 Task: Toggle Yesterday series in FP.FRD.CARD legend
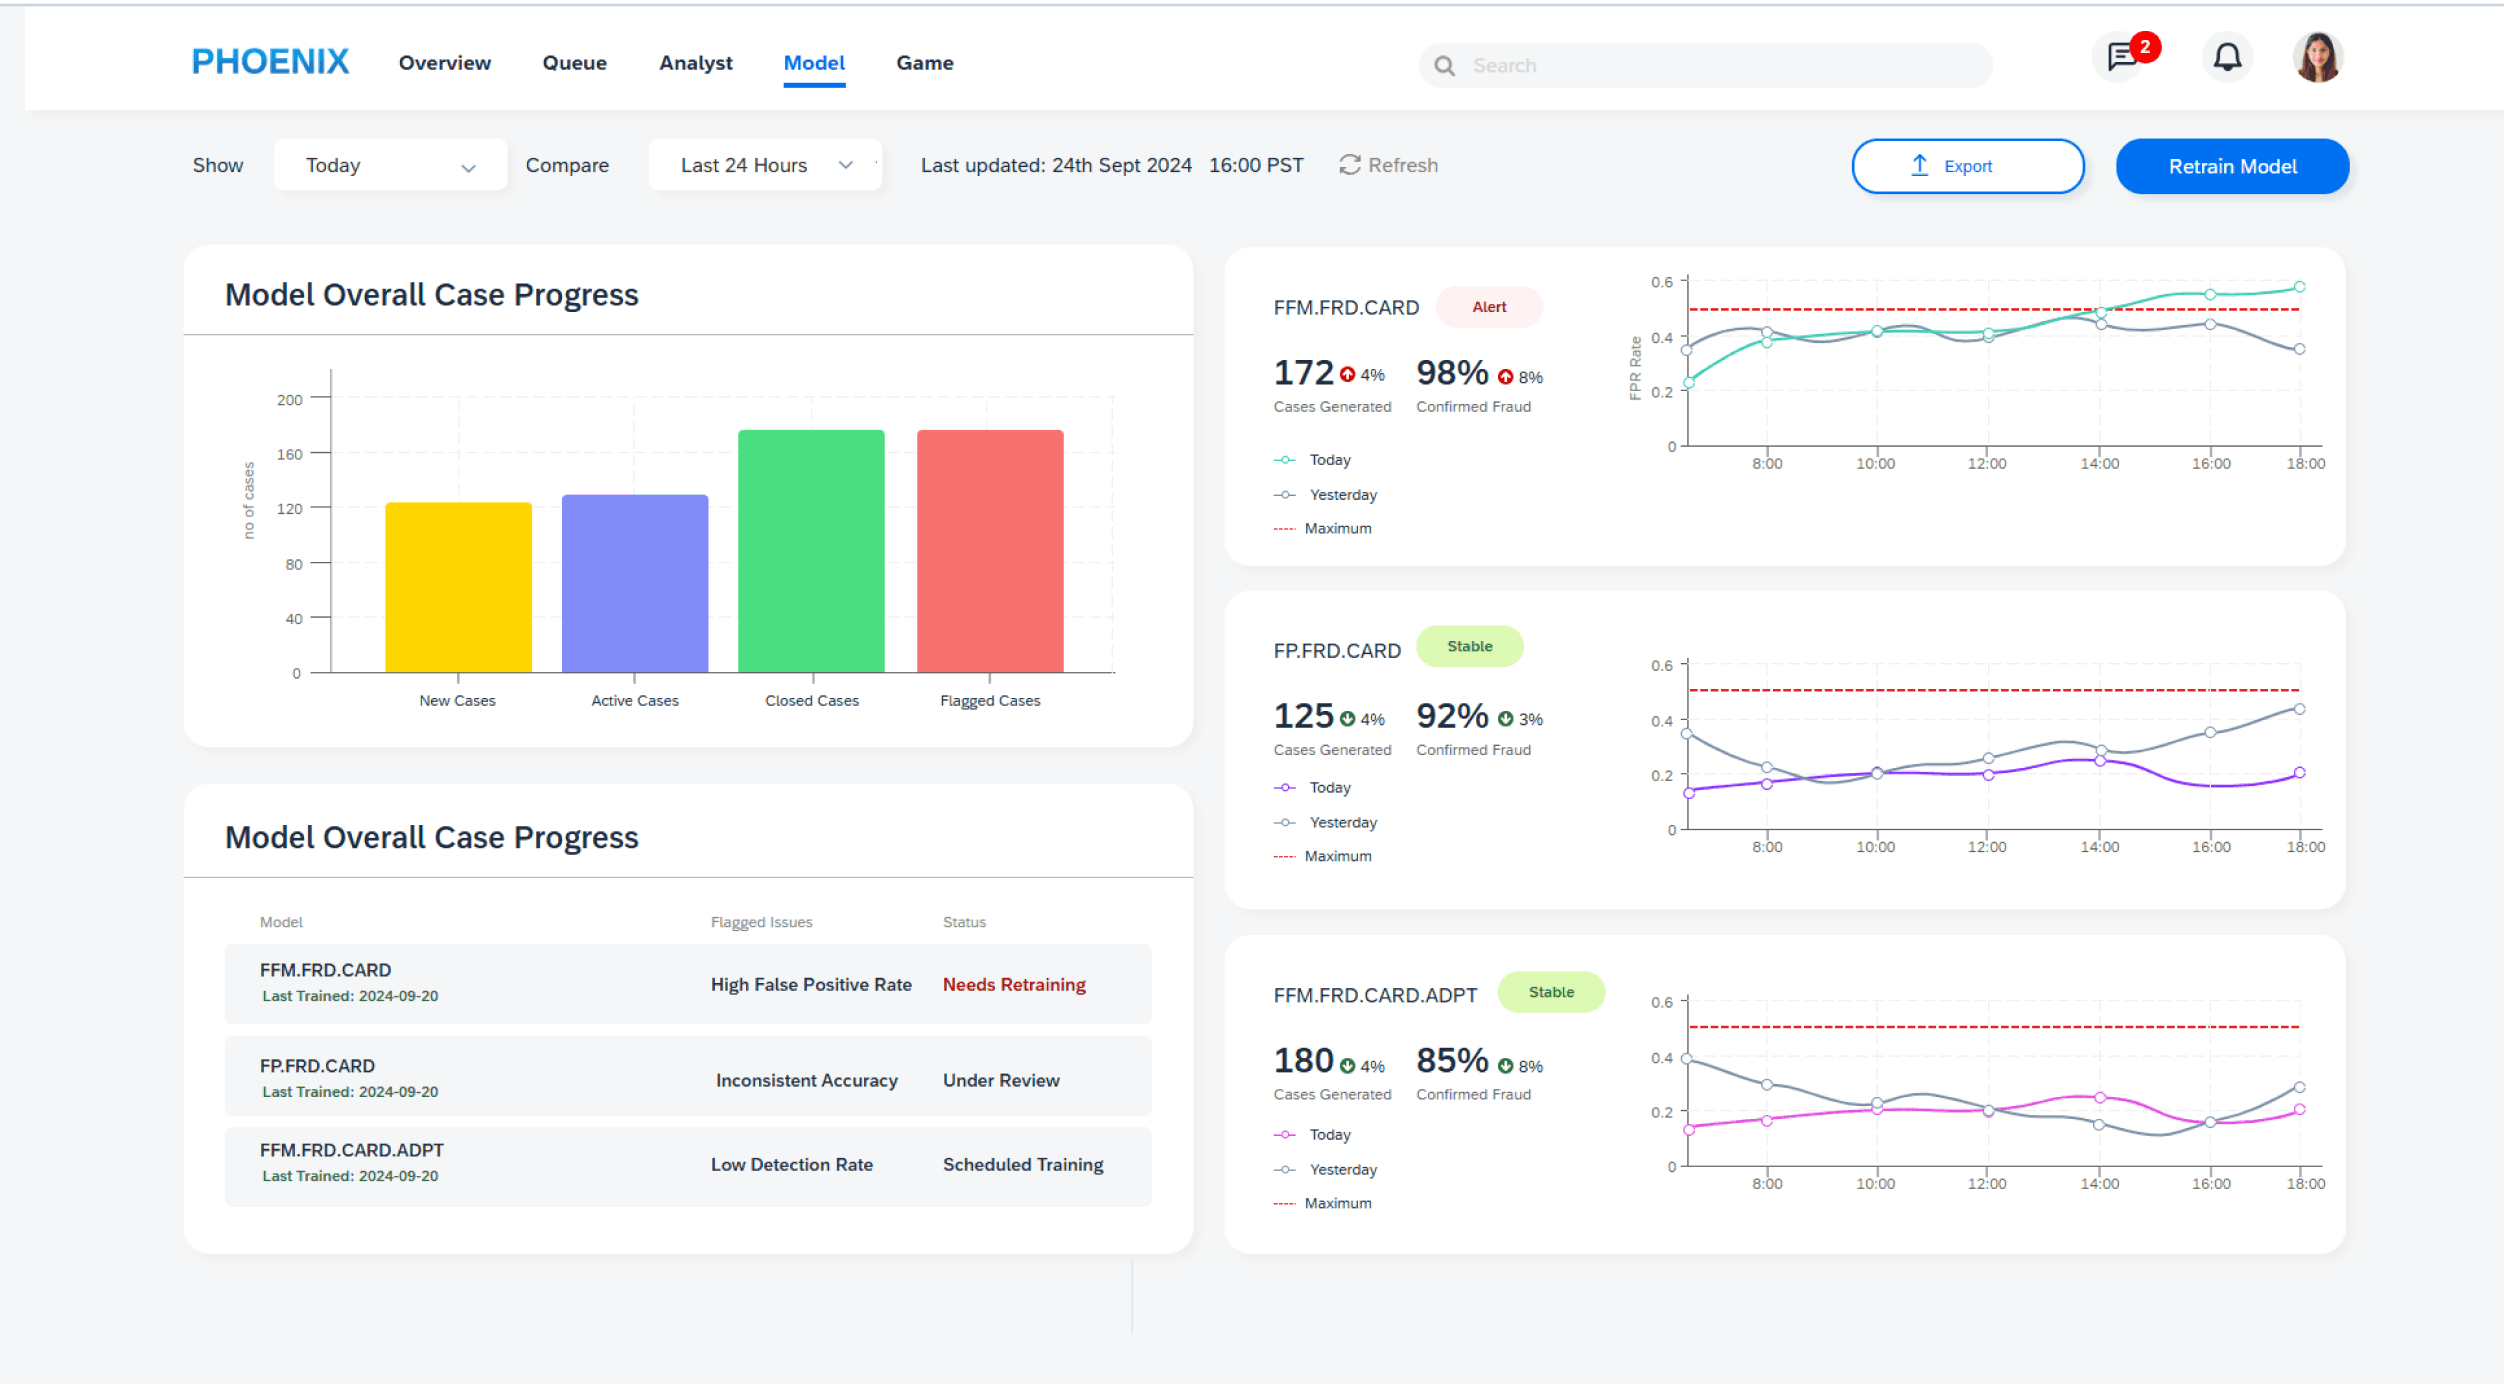coord(1325,822)
